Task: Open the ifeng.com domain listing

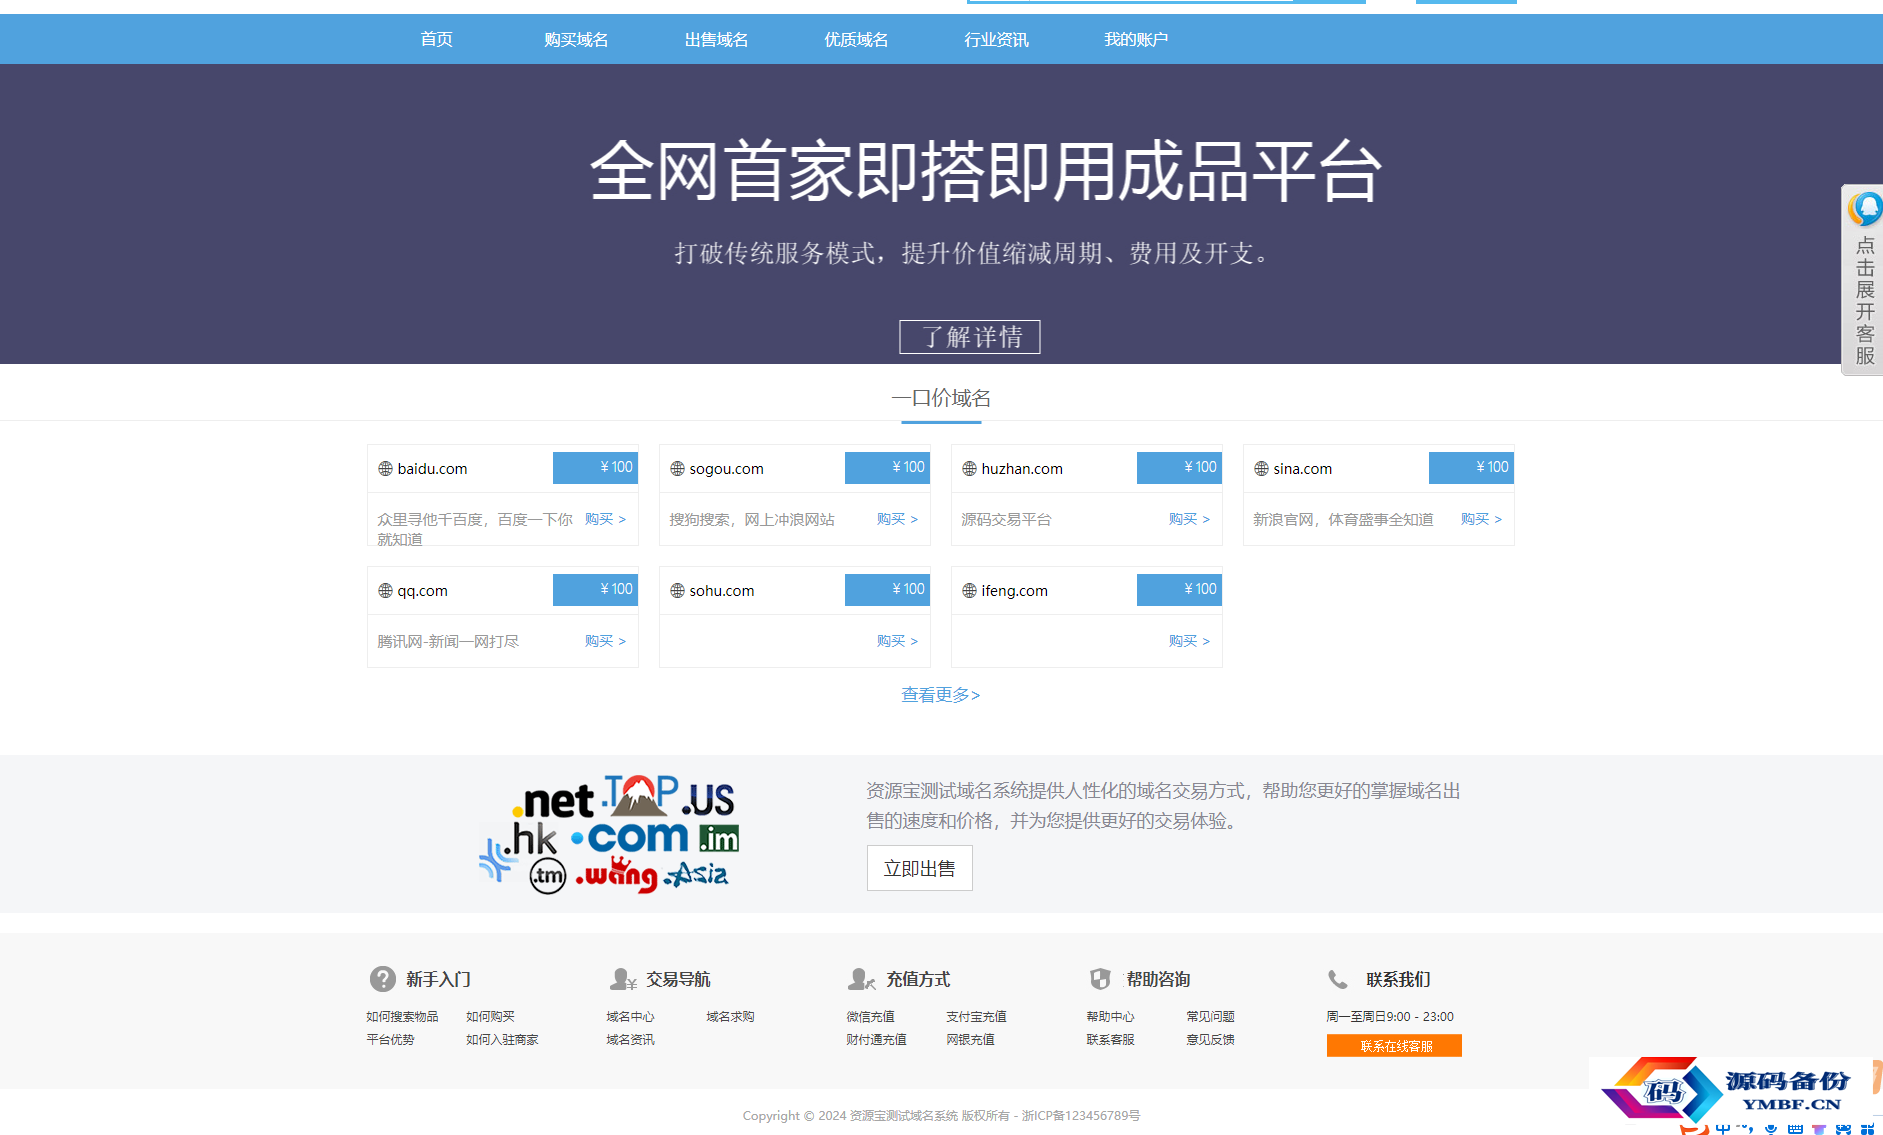Action: pyautogui.click(x=1014, y=590)
